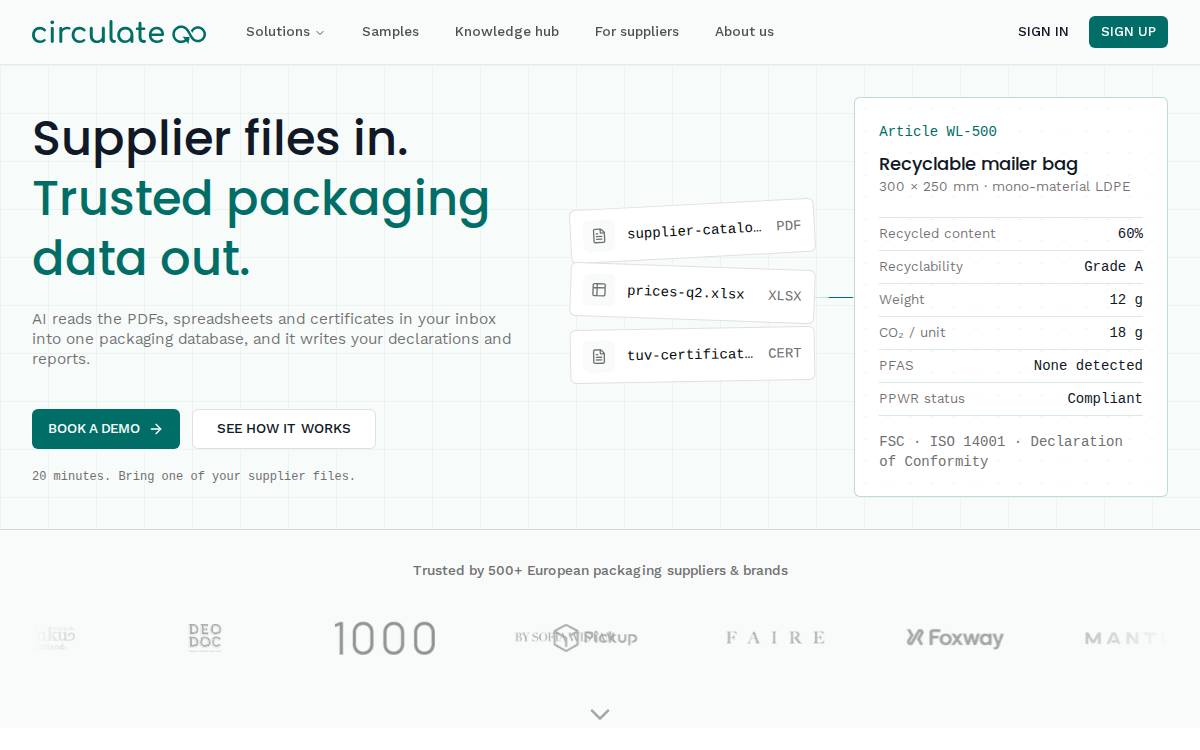Click the 20 minutes supplier files note

click(194, 477)
